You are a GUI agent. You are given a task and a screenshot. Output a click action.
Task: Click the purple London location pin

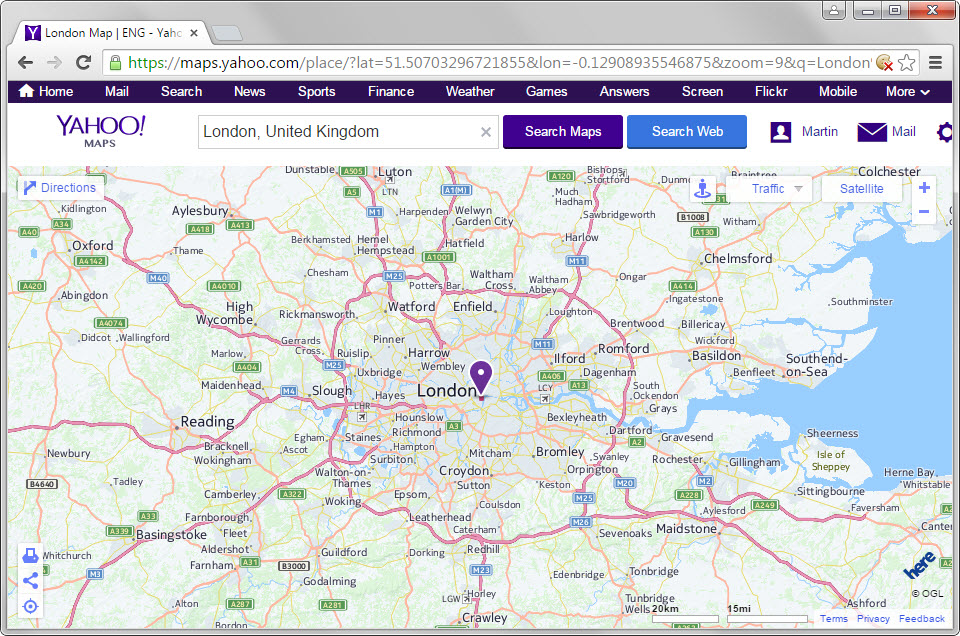coord(481,377)
